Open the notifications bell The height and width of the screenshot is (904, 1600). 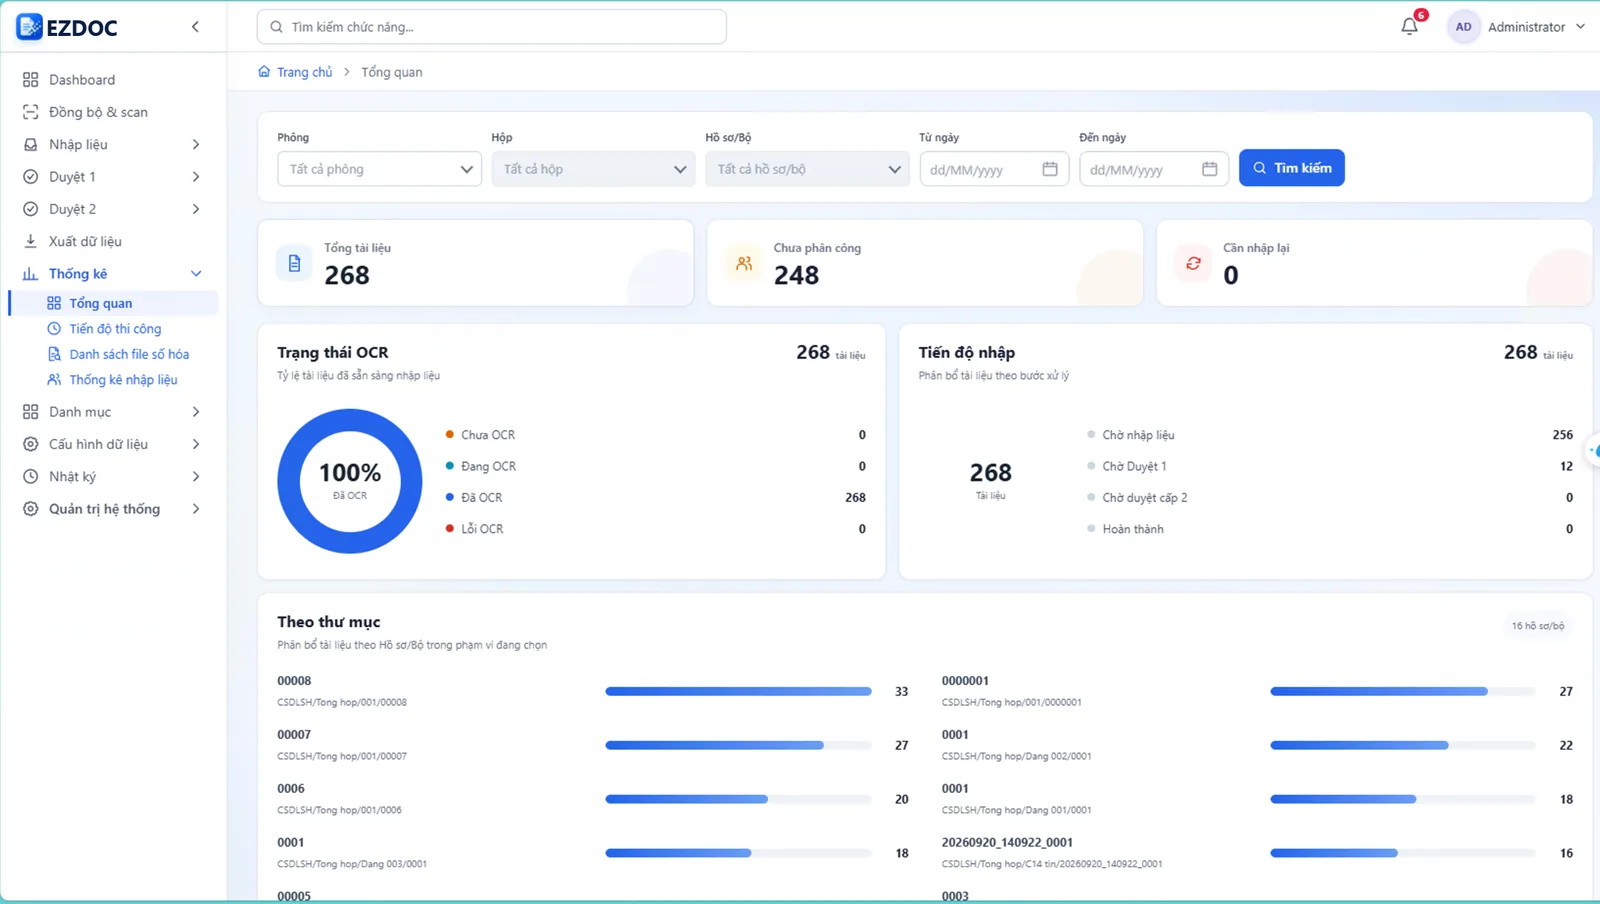click(1409, 27)
